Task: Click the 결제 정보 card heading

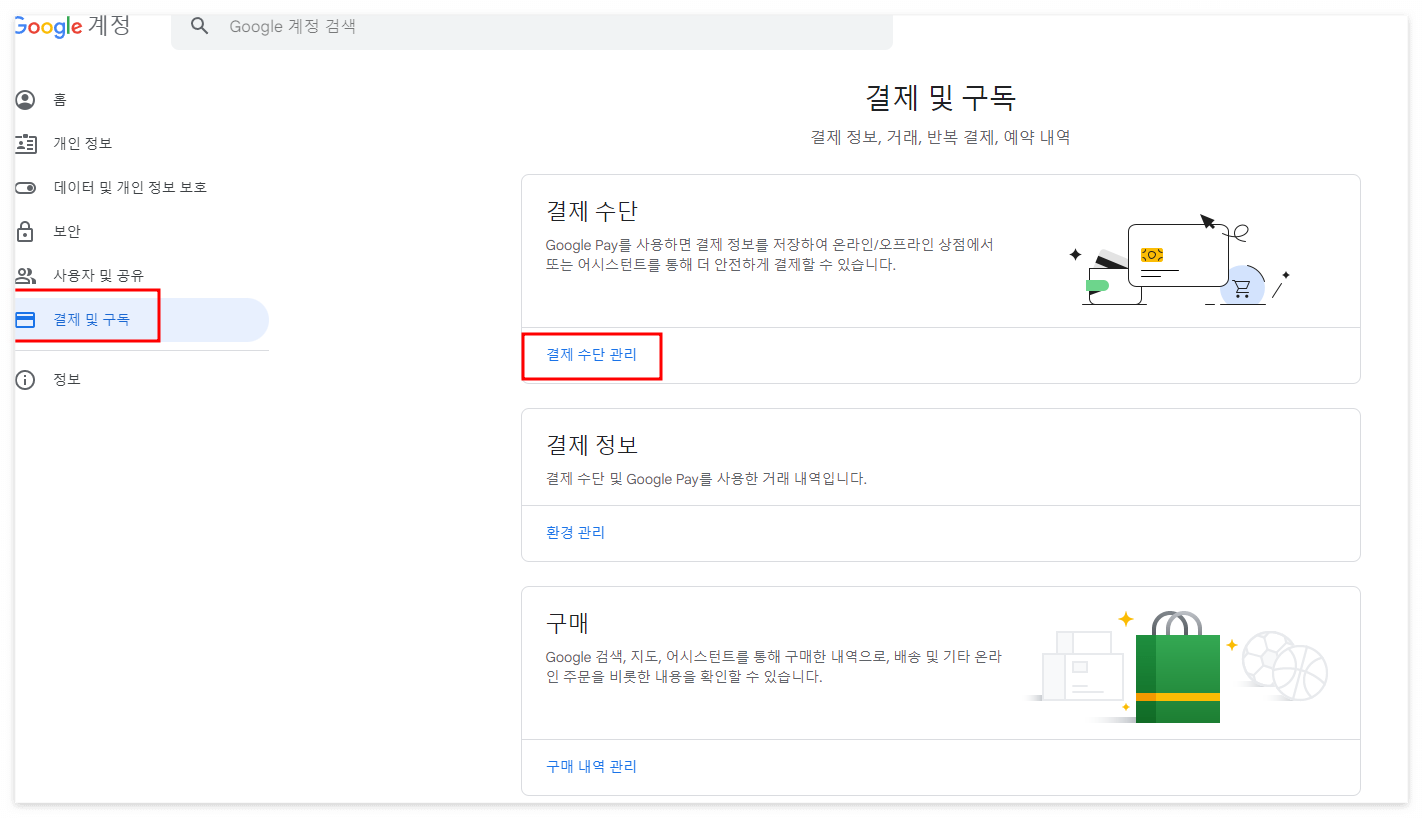Action: point(592,445)
